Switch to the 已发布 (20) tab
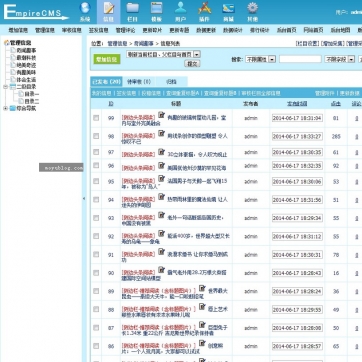This screenshot has width=362, height=362. pyautogui.click(x=106, y=82)
